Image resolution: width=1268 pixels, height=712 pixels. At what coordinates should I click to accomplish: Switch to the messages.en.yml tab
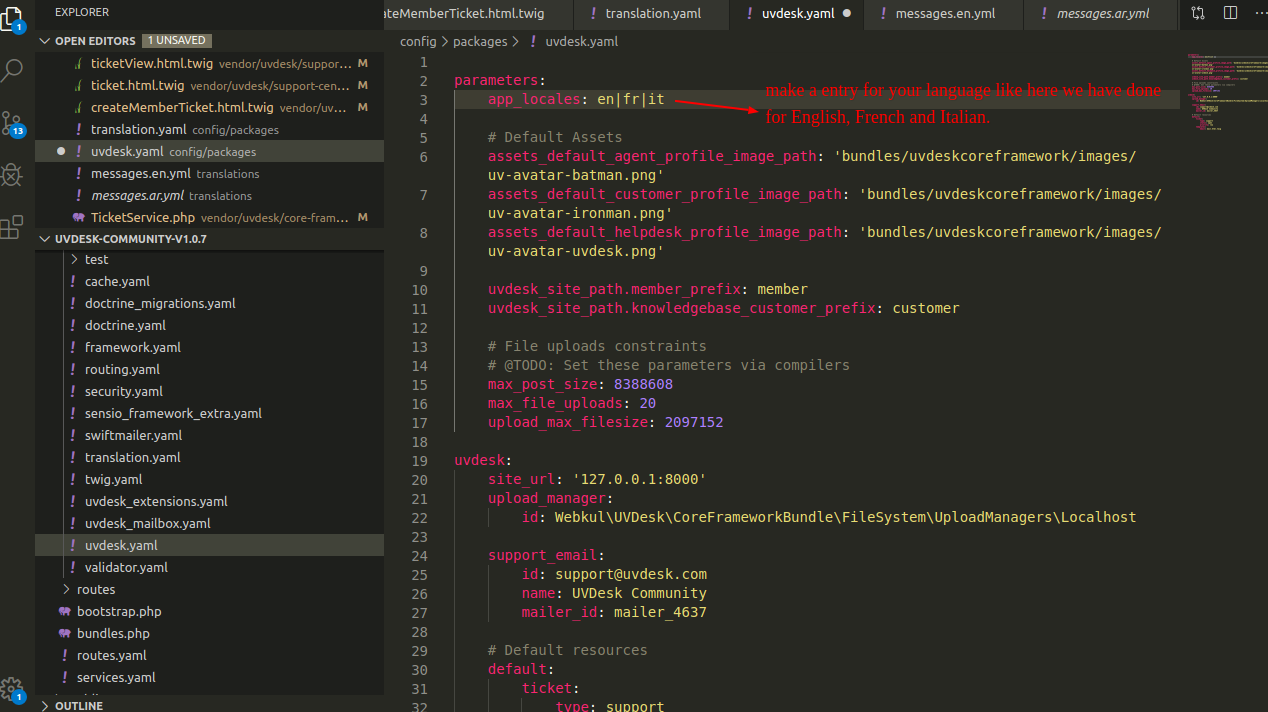pyautogui.click(x=943, y=14)
